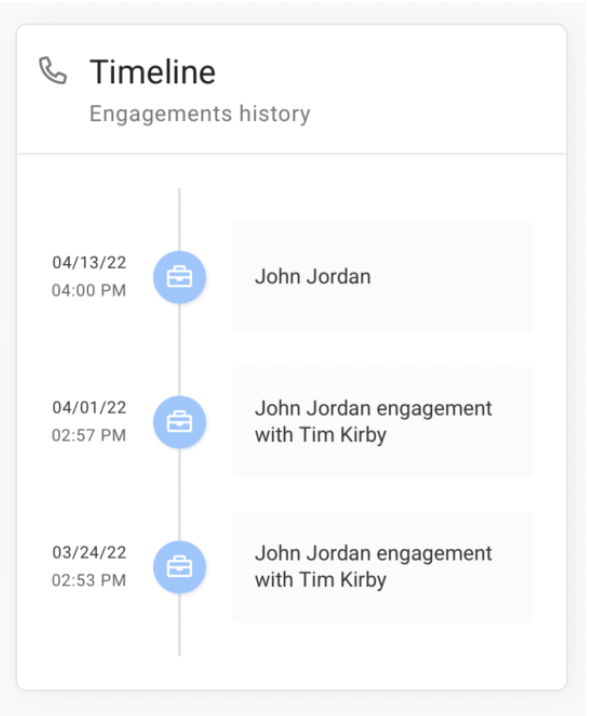The width and height of the screenshot is (590, 716).
Task: Open the John Jordan card from 04/13/22
Action: pyautogui.click(x=383, y=277)
